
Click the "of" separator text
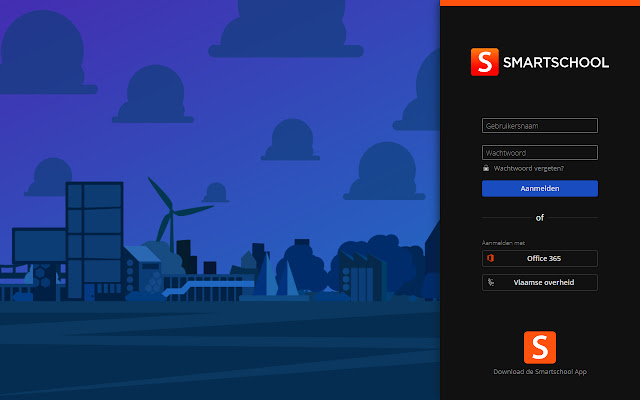pyautogui.click(x=540, y=218)
